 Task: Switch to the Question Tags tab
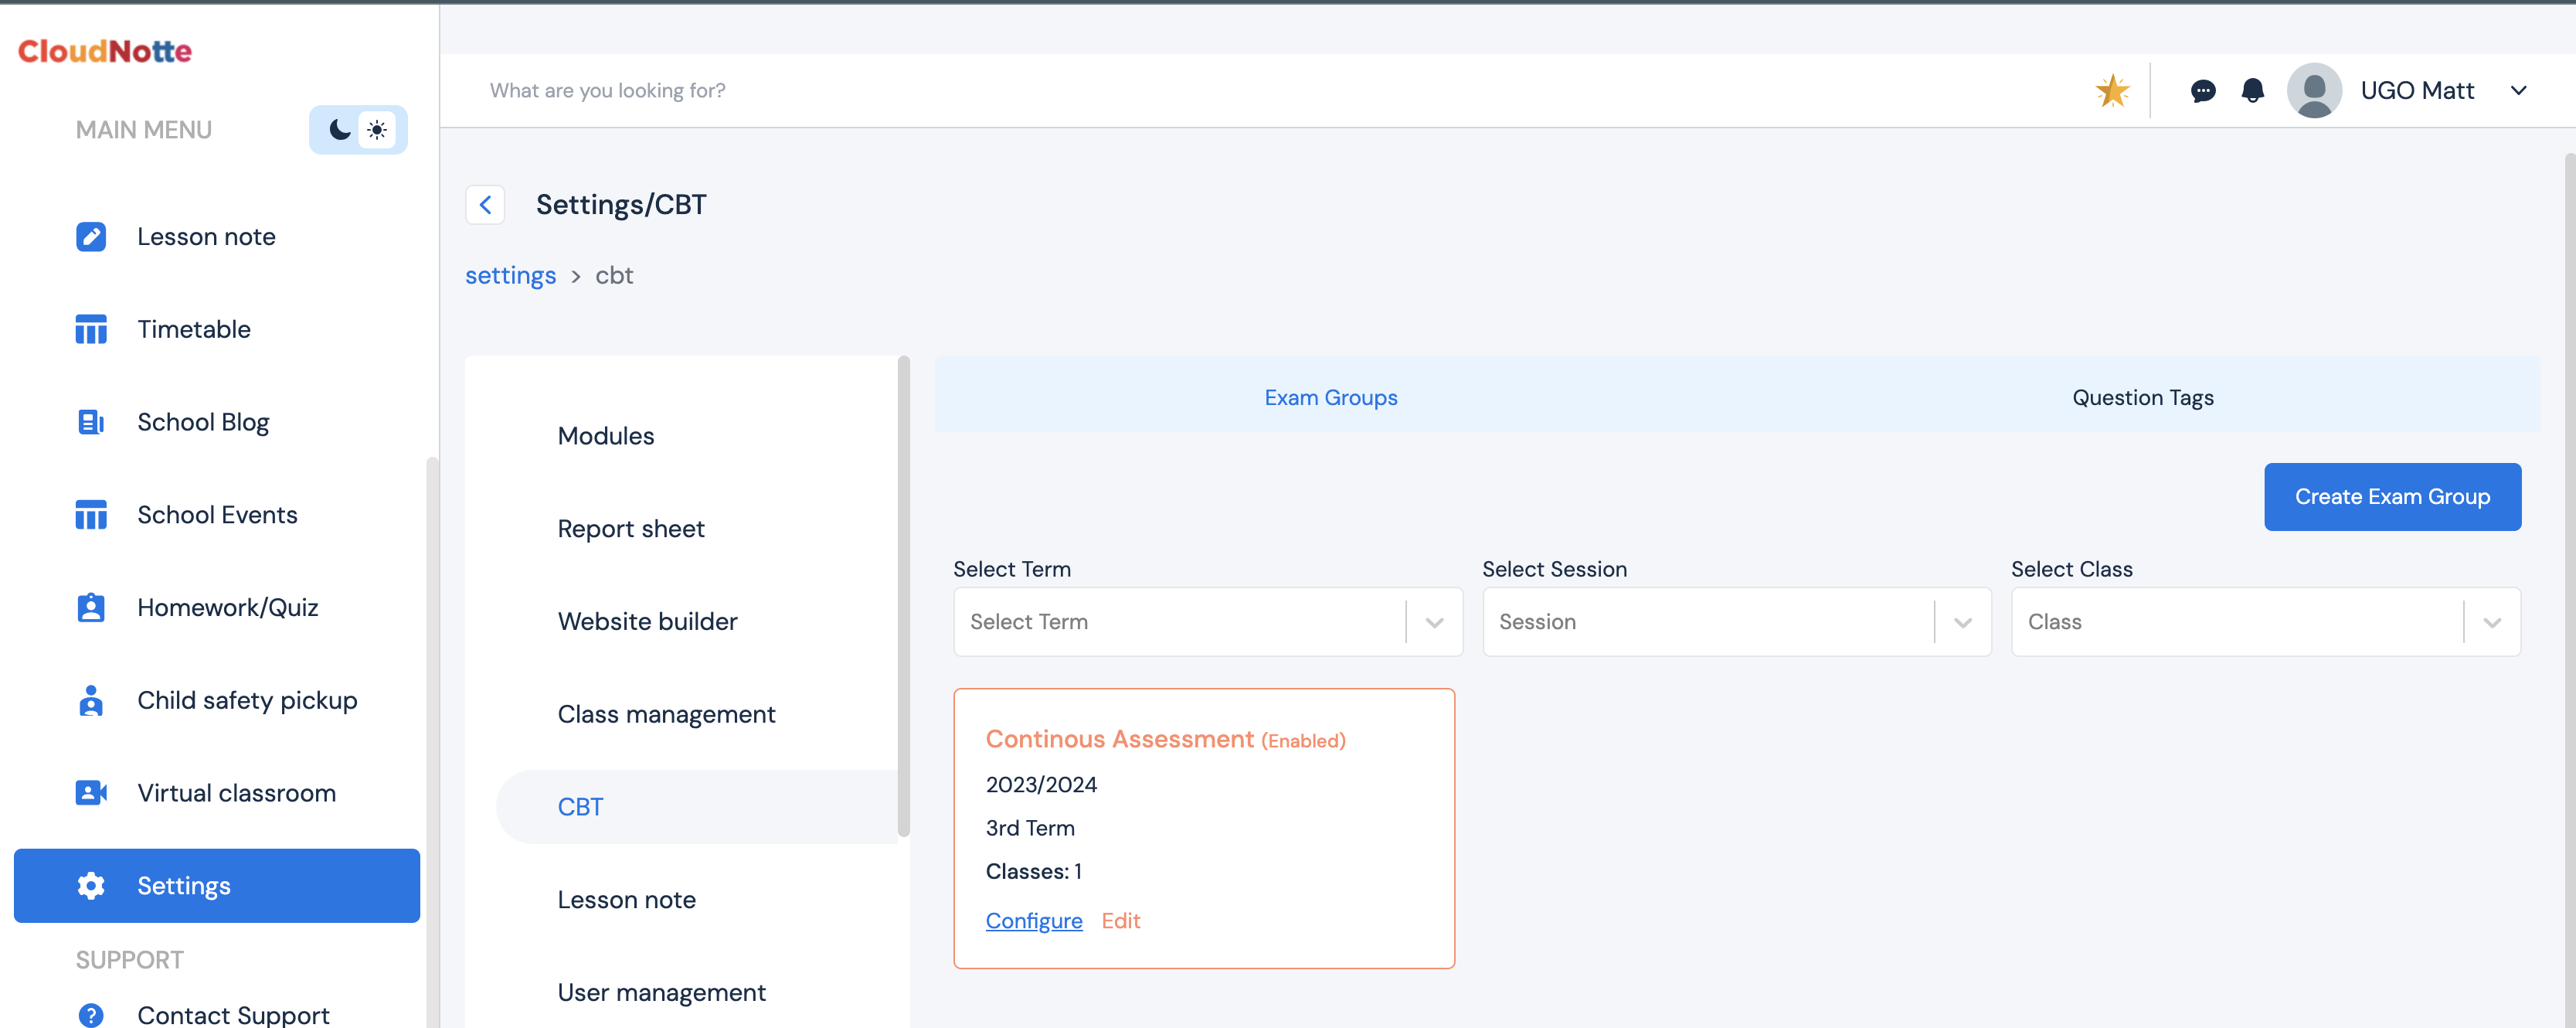(2142, 397)
